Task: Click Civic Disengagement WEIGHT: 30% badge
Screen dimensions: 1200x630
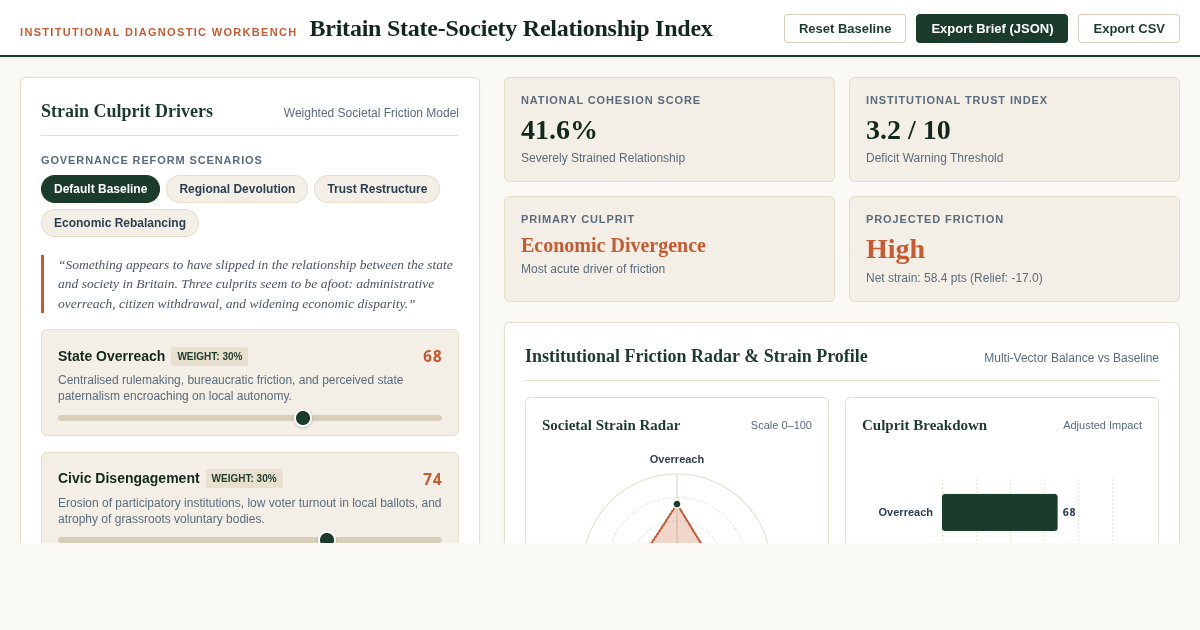Action: [244, 478]
